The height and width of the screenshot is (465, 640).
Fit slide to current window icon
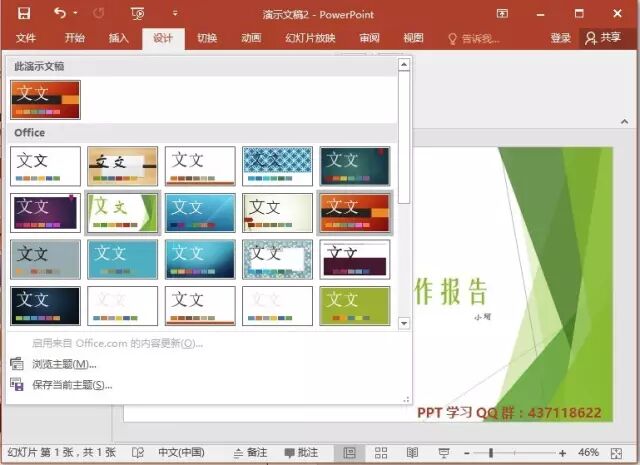click(616, 453)
